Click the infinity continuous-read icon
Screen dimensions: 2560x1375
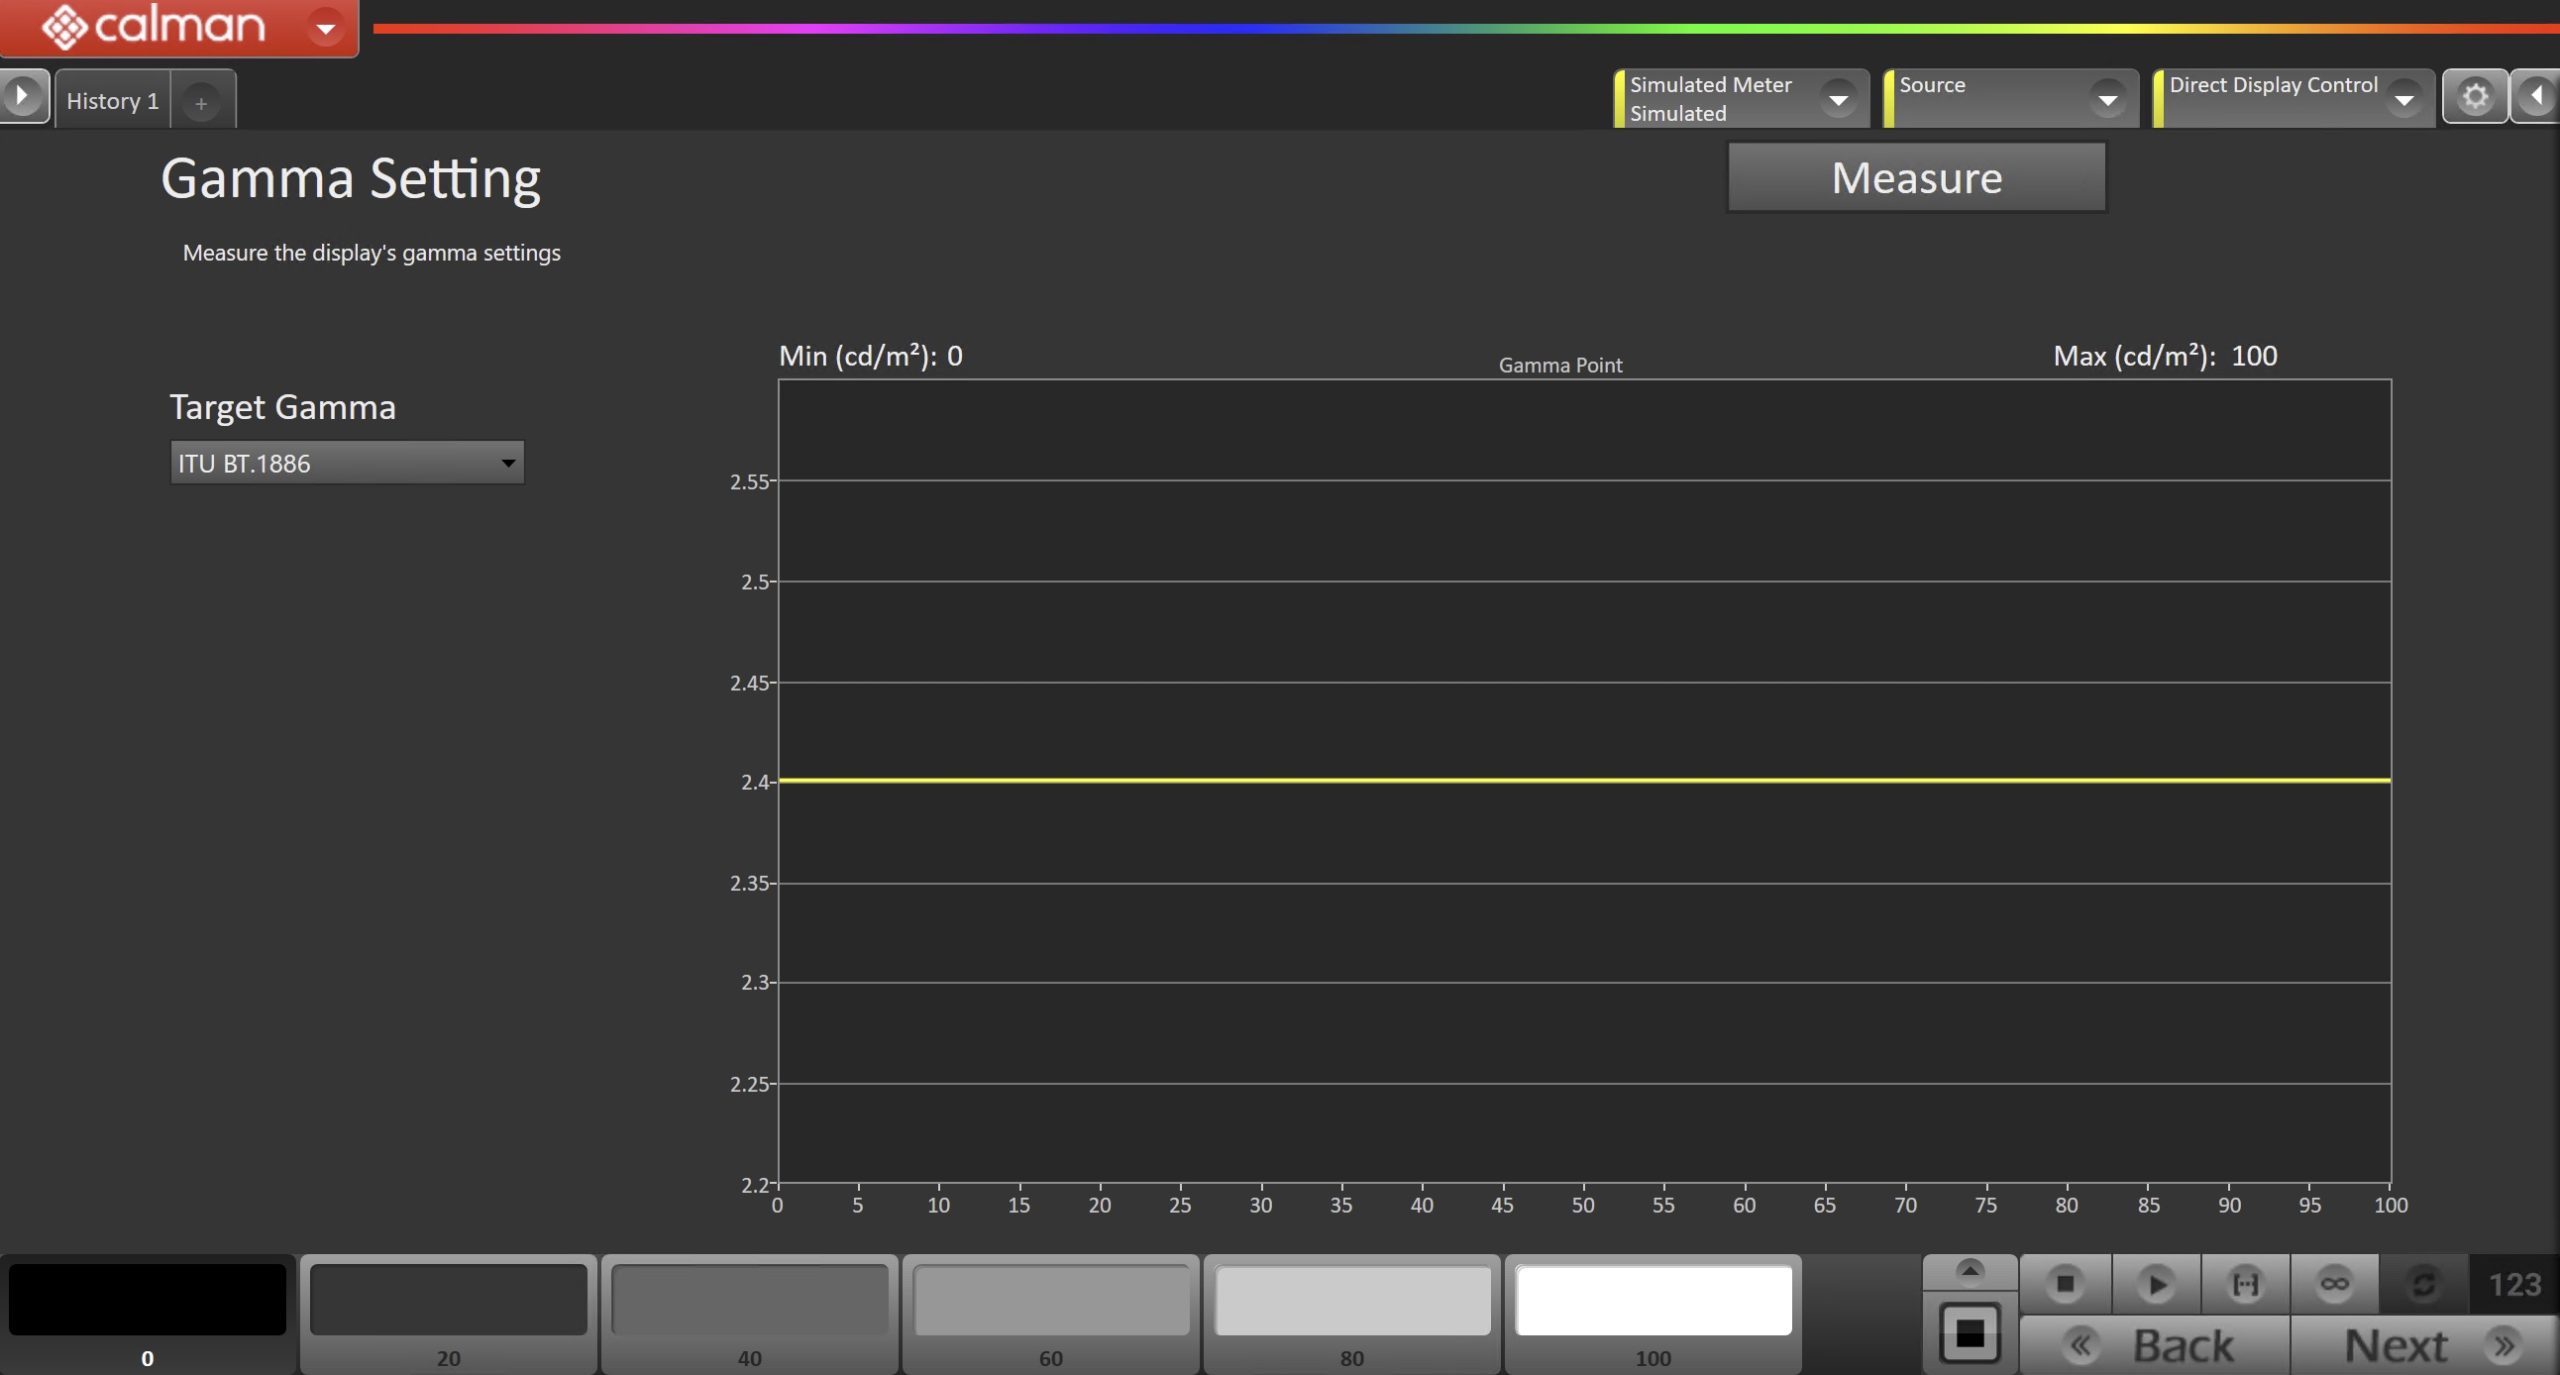point(2334,1283)
